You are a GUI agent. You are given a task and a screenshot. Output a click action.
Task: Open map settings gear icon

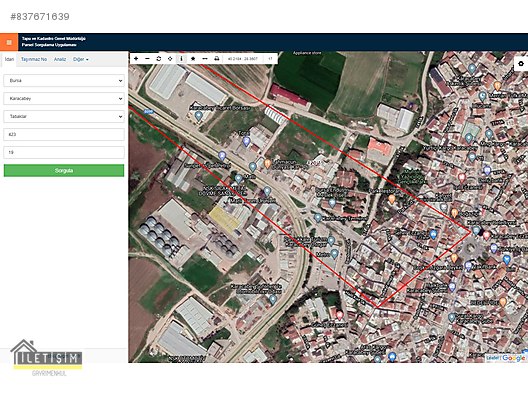pyautogui.click(x=521, y=63)
